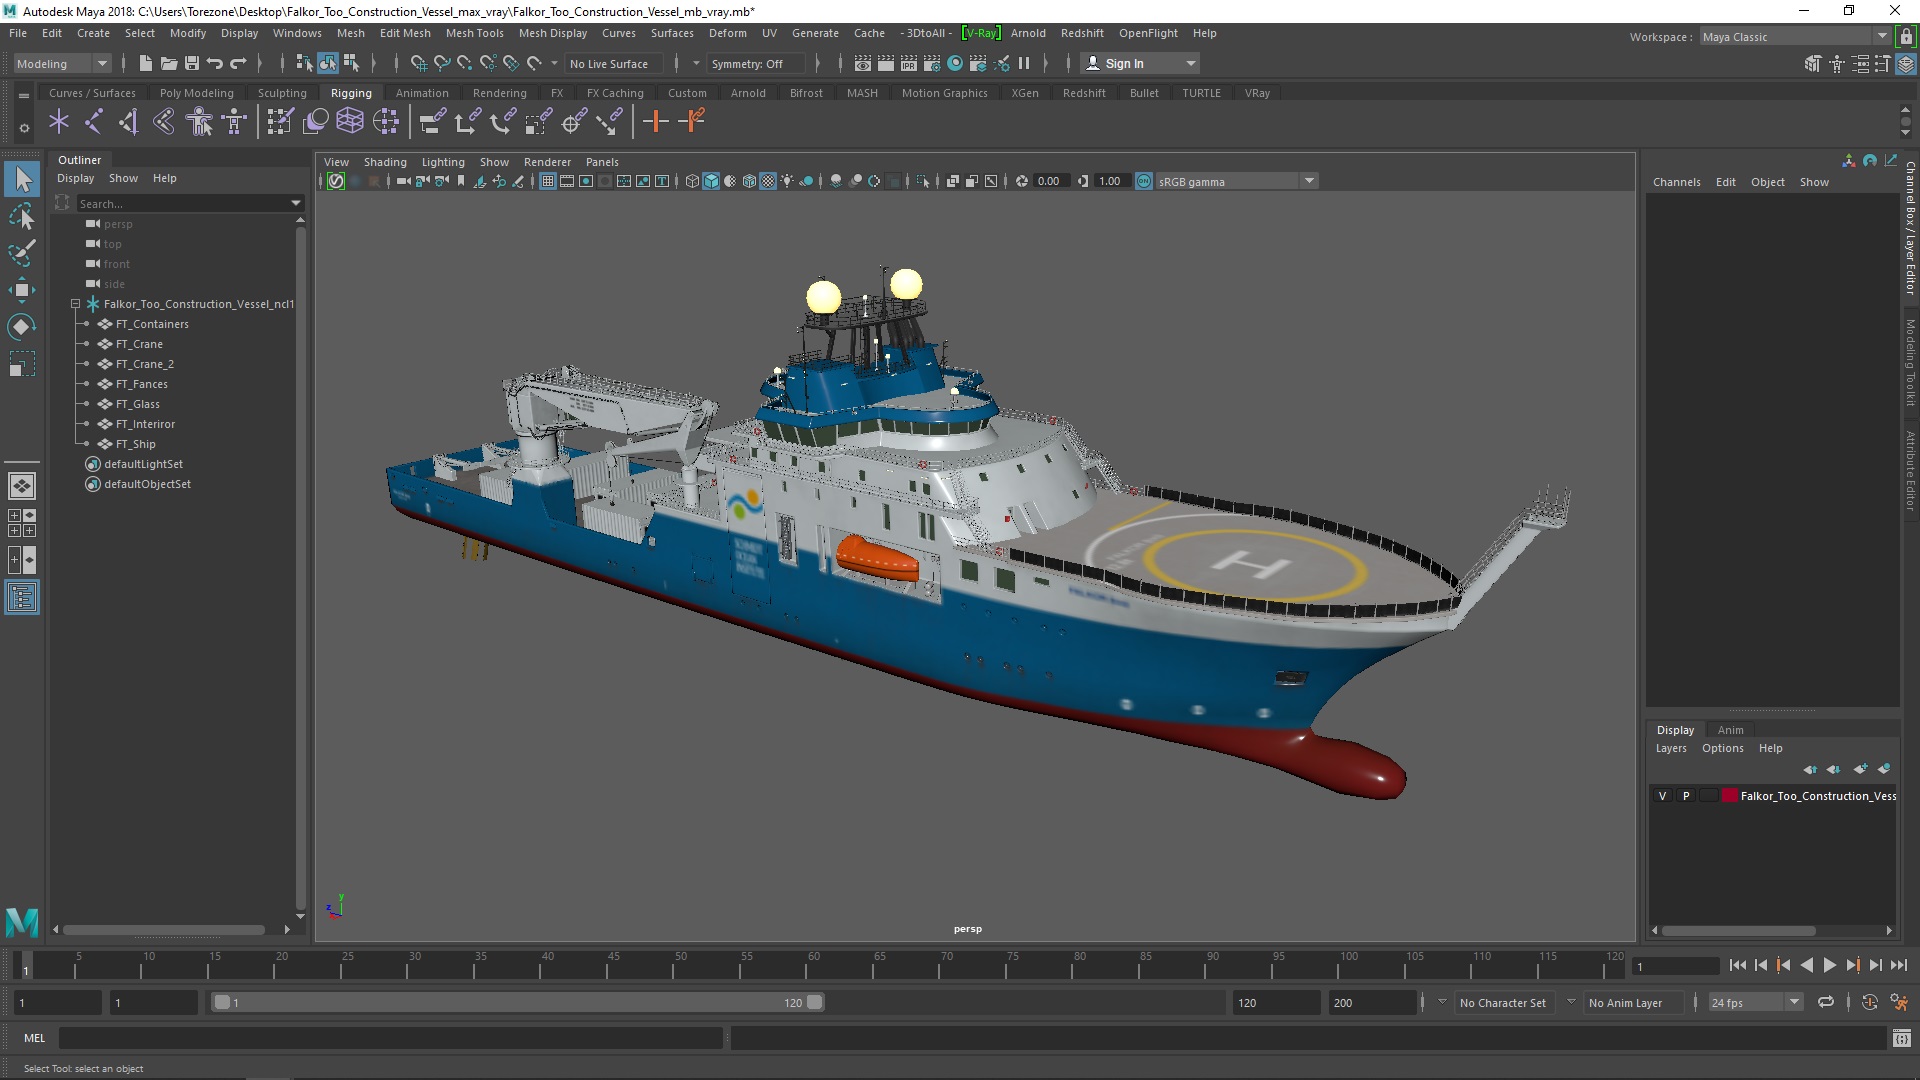Open the 24 fps frame rate dropdown
This screenshot has height=1080, width=1920.
point(1756,1002)
